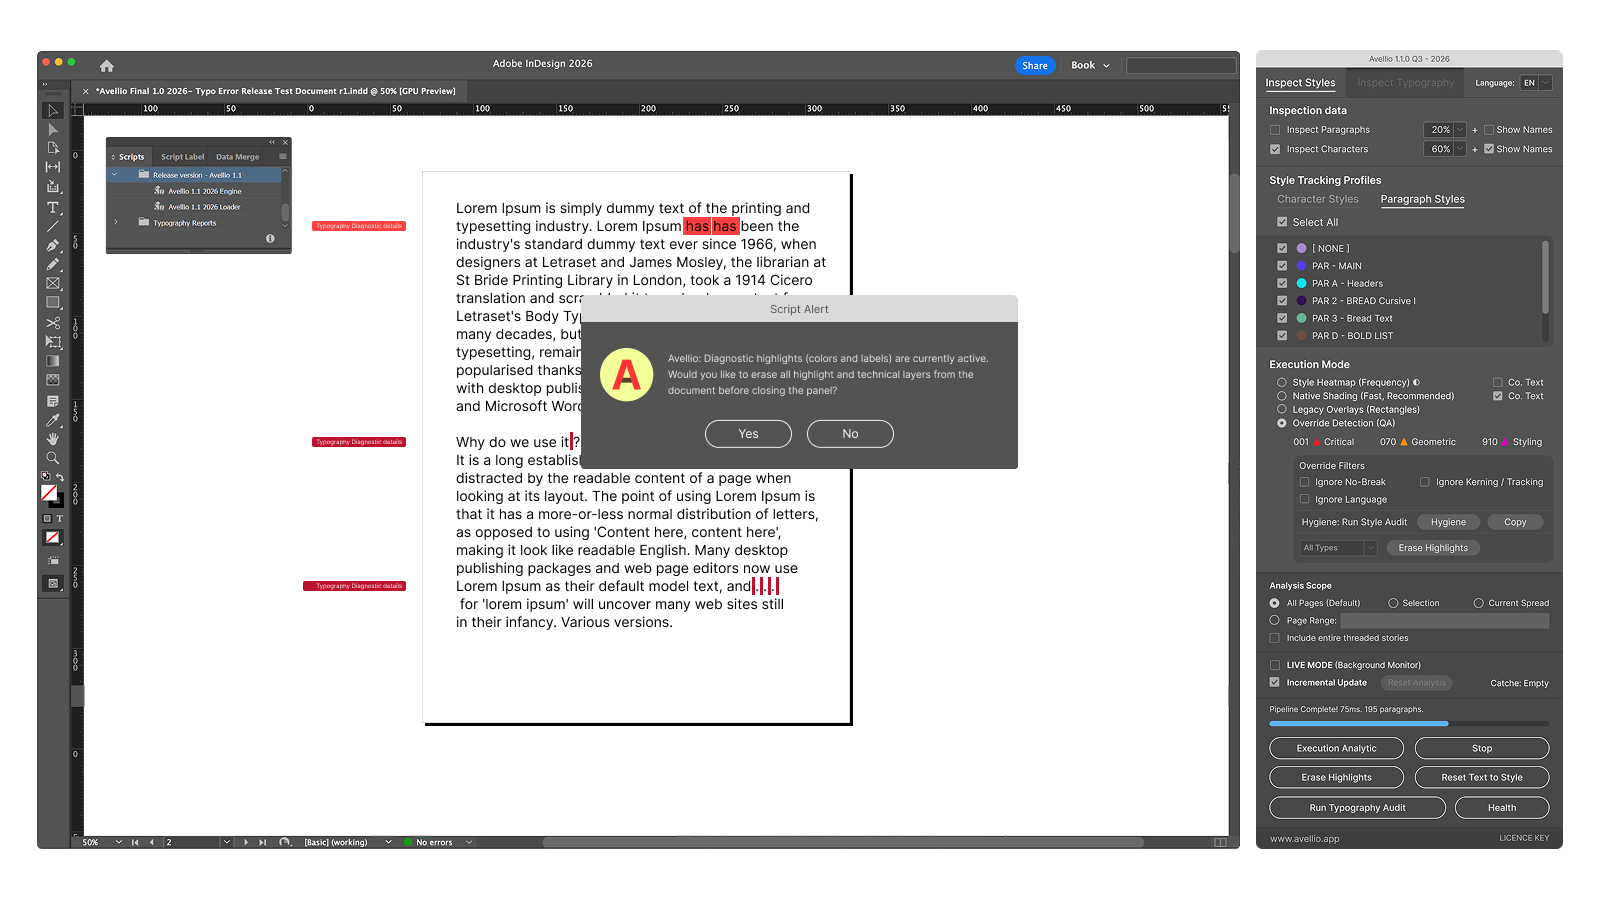Viewport: 1600px width, 900px height.
Task: Open the 20% paragraphs opacity dropdown
Action: (x=1445, y=130)
